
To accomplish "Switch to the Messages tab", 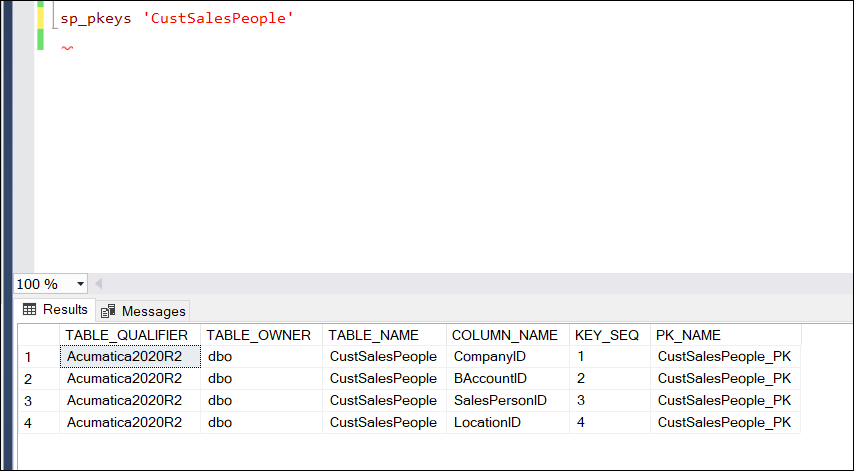I will click(x=143, y=311).
